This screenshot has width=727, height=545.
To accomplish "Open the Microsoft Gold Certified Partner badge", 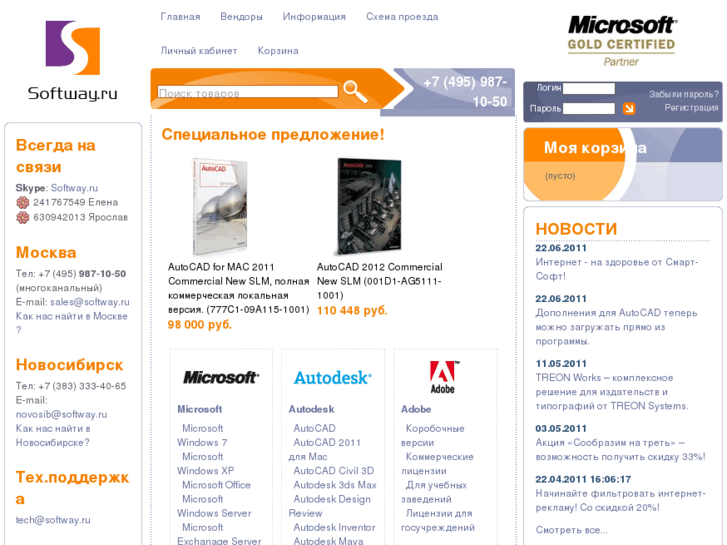I will (x=621, y=41).
